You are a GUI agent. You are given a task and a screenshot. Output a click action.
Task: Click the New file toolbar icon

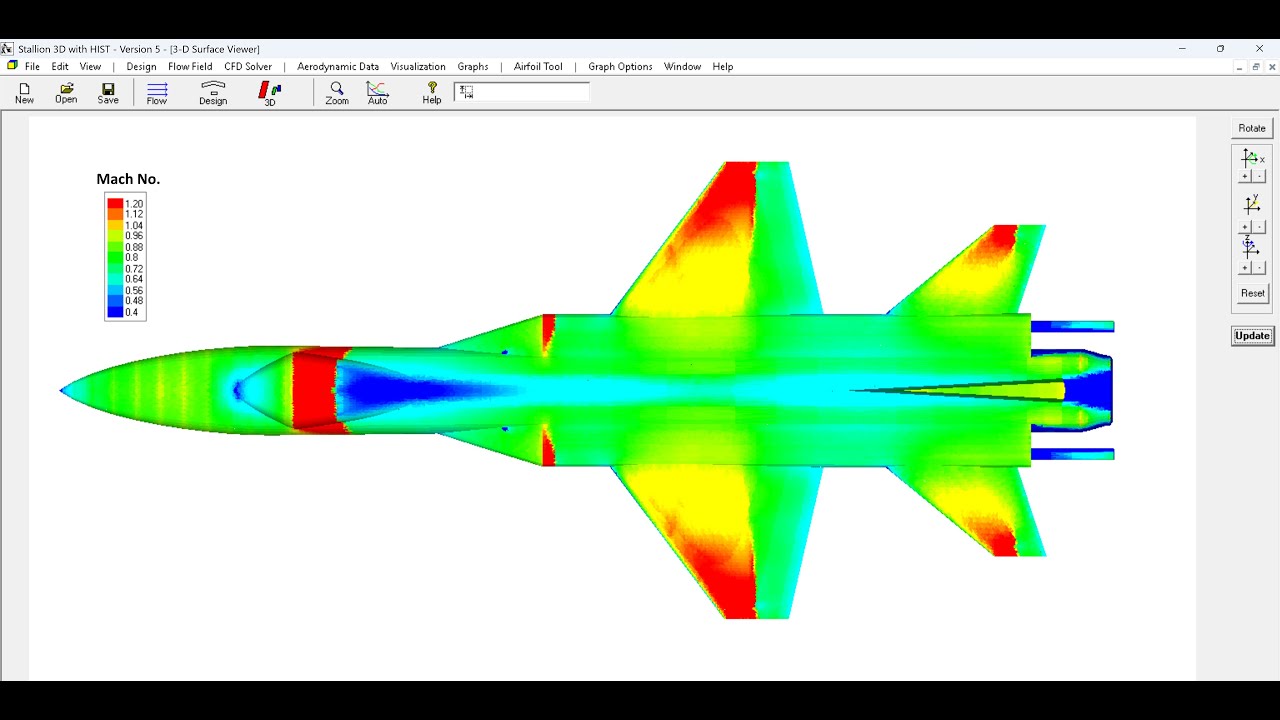coord(24,93)
